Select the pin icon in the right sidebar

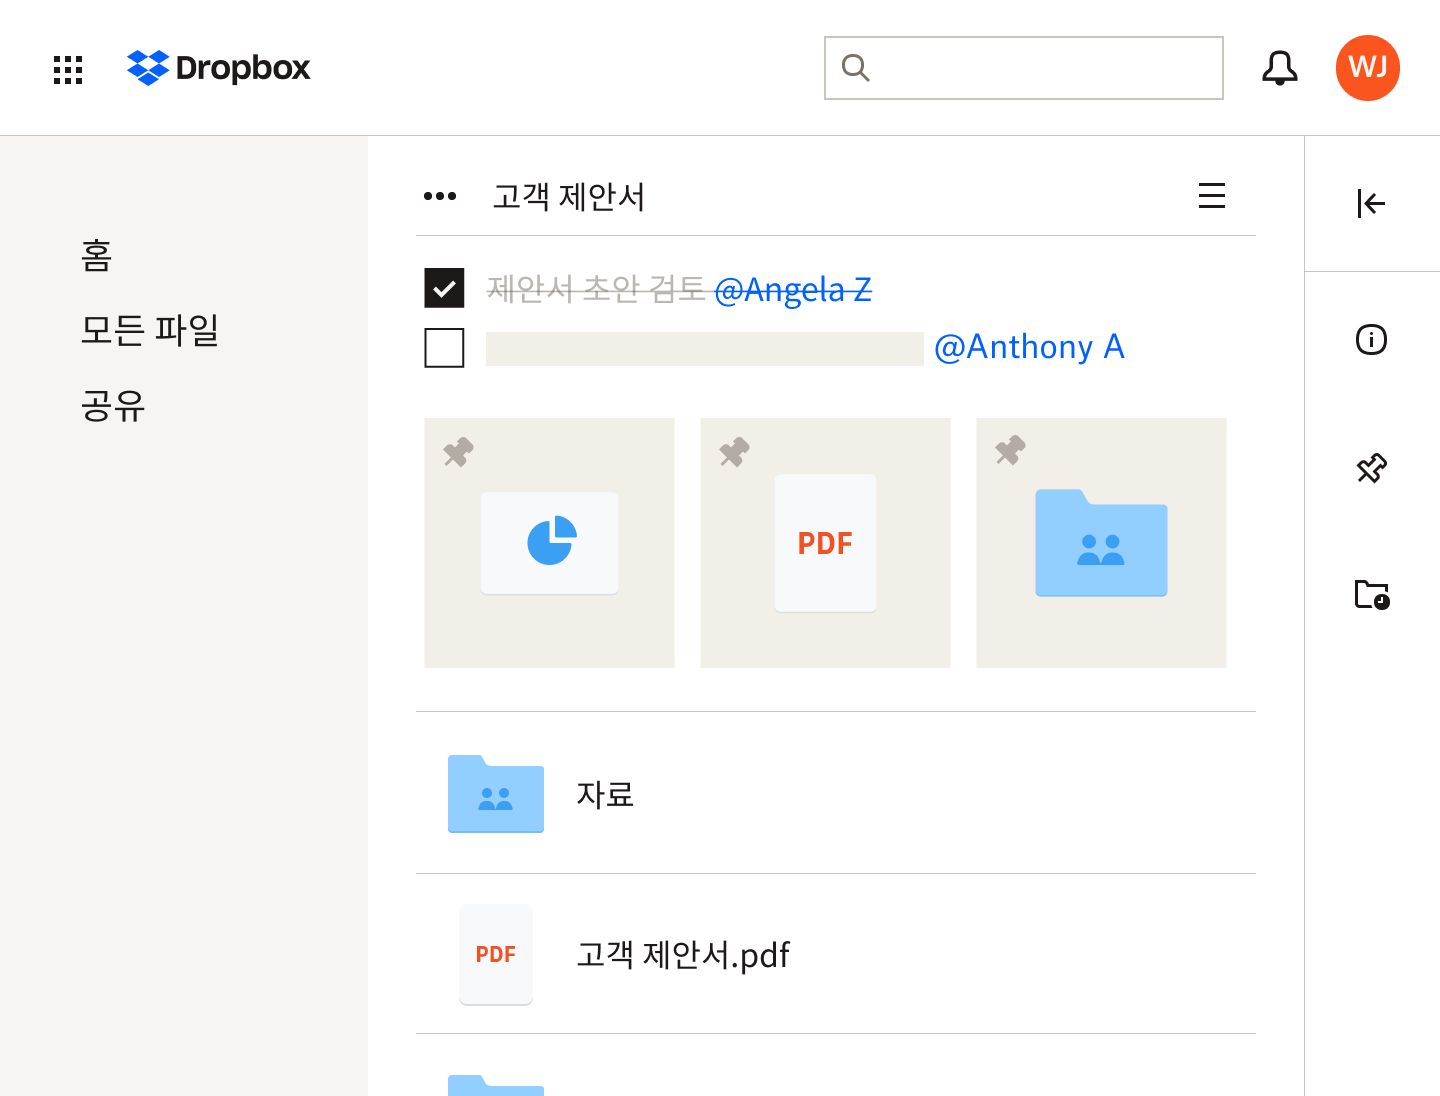[1371, 467]
